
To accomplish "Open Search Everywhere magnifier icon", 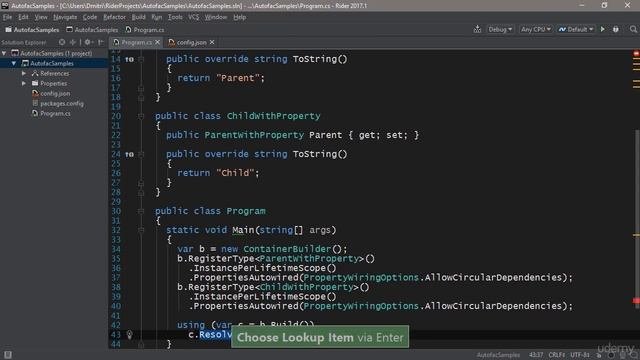I will 633,29.
